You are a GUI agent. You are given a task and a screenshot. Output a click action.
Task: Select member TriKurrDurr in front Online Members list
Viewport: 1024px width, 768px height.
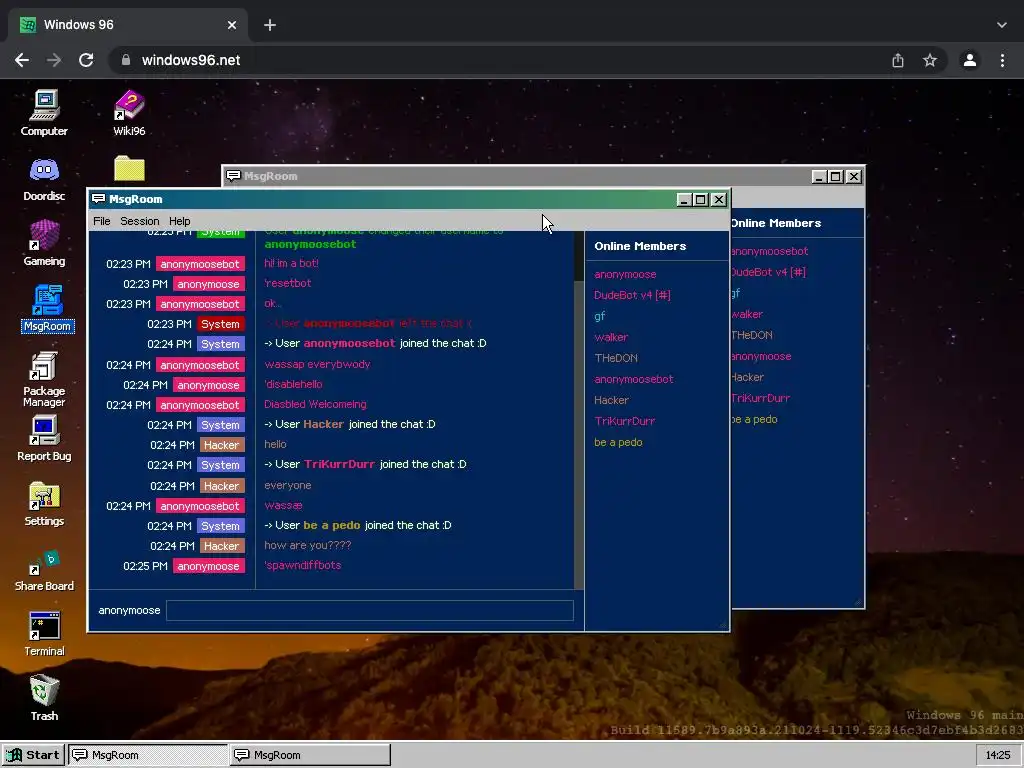(x=624, y=421)
